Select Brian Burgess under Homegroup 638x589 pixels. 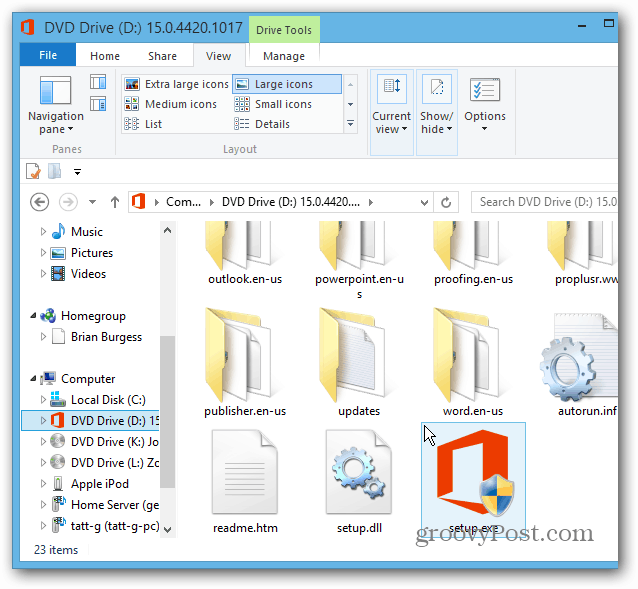tap(98, 337)
